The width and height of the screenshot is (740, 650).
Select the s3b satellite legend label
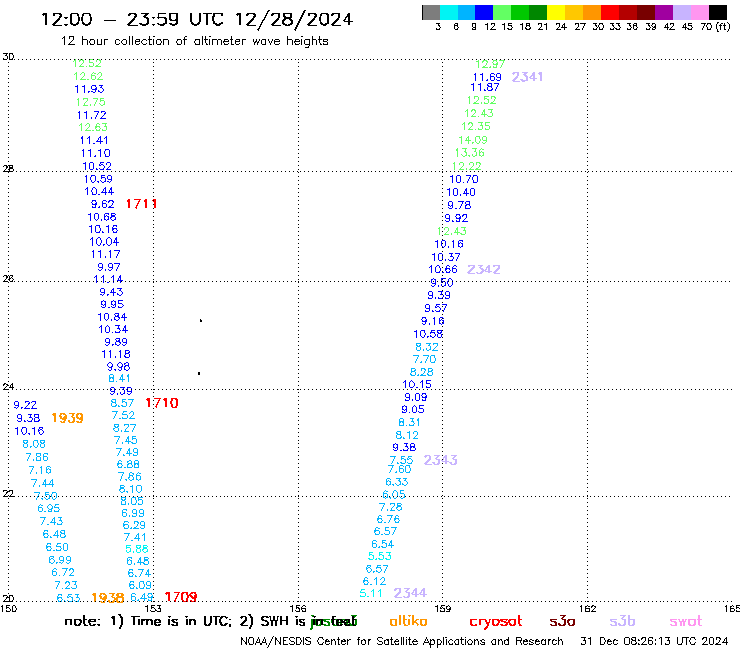(x=622, y=621)
